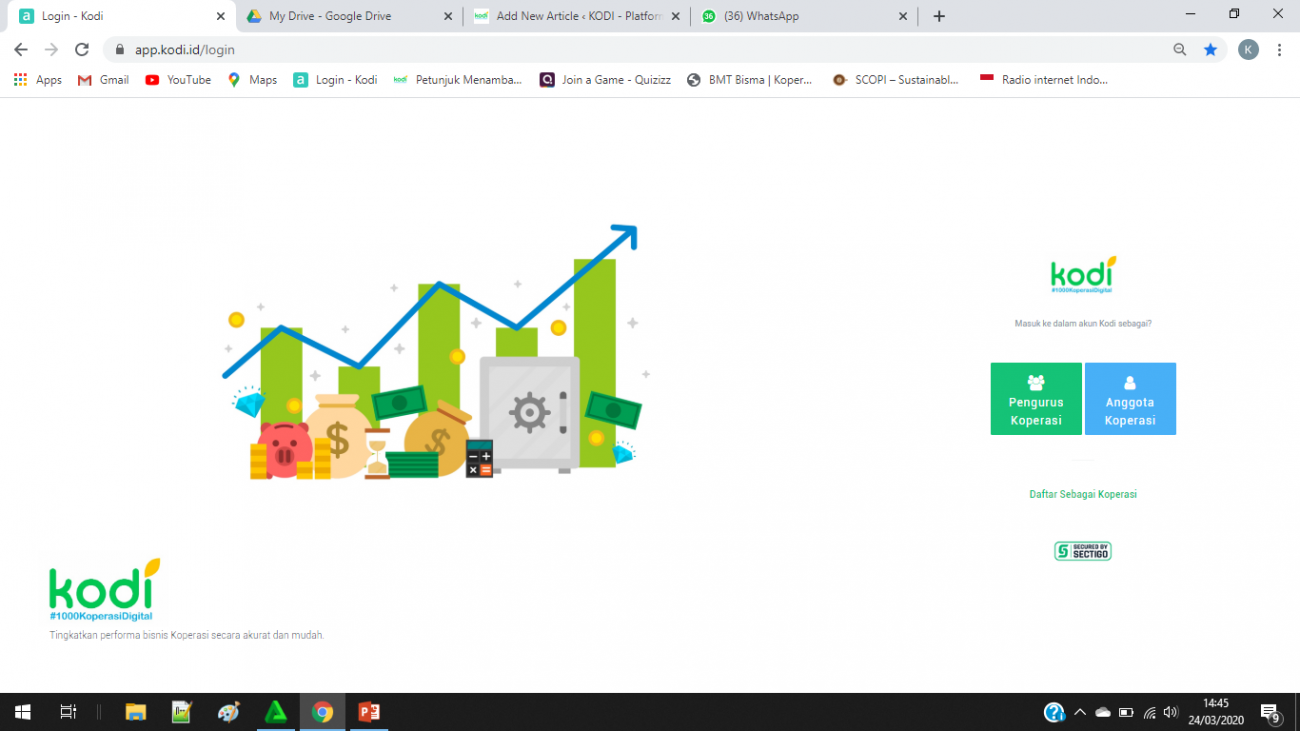View site information padlock icon
The width and height of the screenshot is (1300, 731).
coord(120,49)
